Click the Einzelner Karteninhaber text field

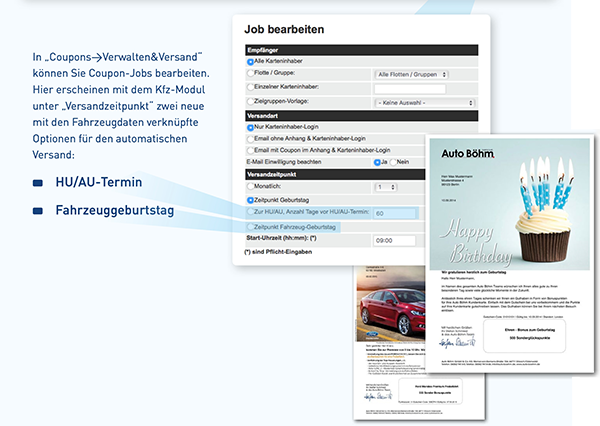point(410,88)
